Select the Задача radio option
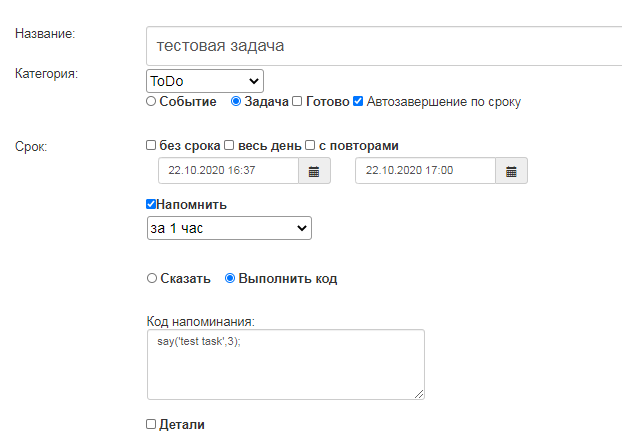The height and width of the screenshot is (445, 622). point(236,101)
